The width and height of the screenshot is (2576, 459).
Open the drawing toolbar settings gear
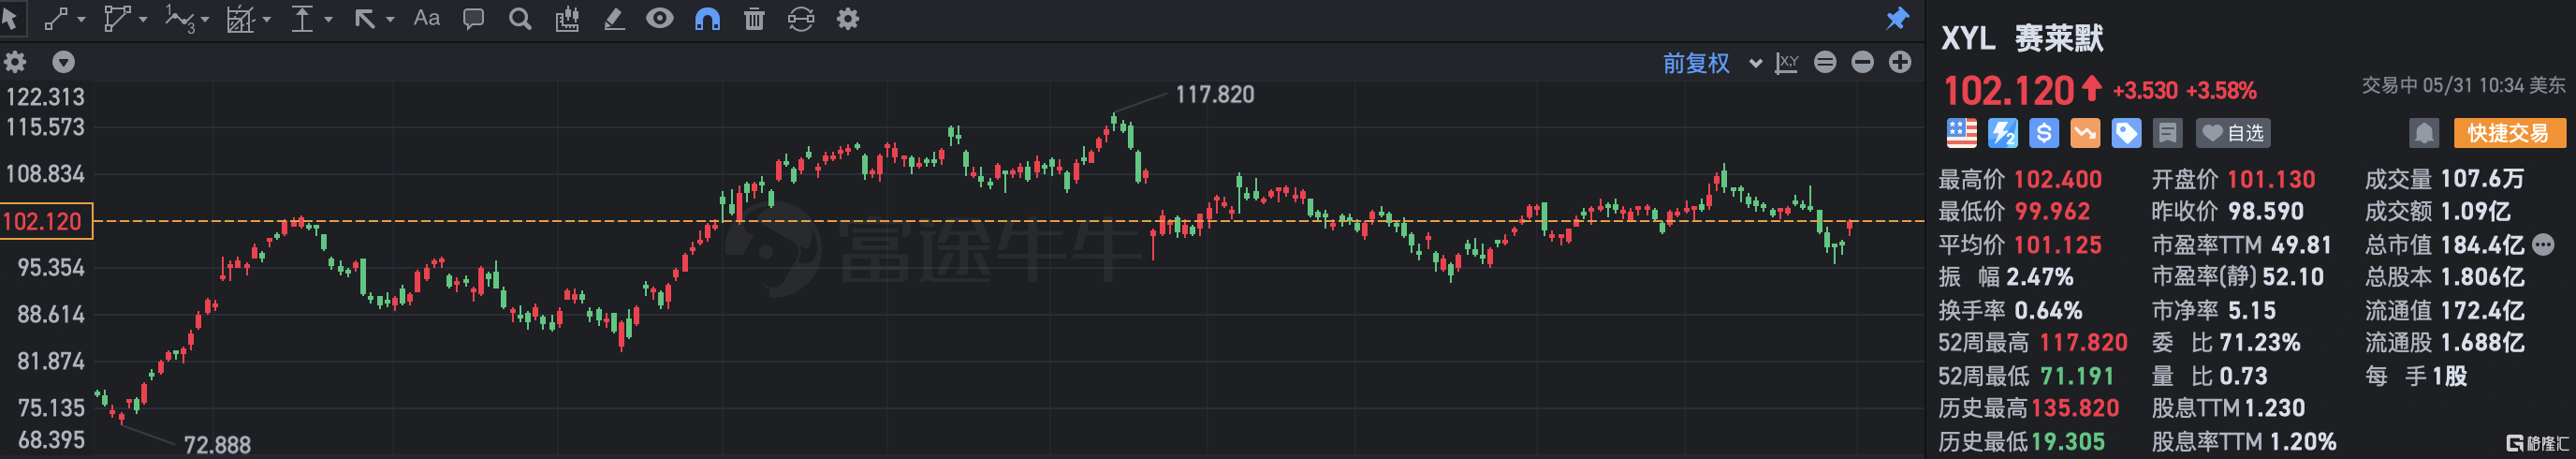[x=848, y=18]
